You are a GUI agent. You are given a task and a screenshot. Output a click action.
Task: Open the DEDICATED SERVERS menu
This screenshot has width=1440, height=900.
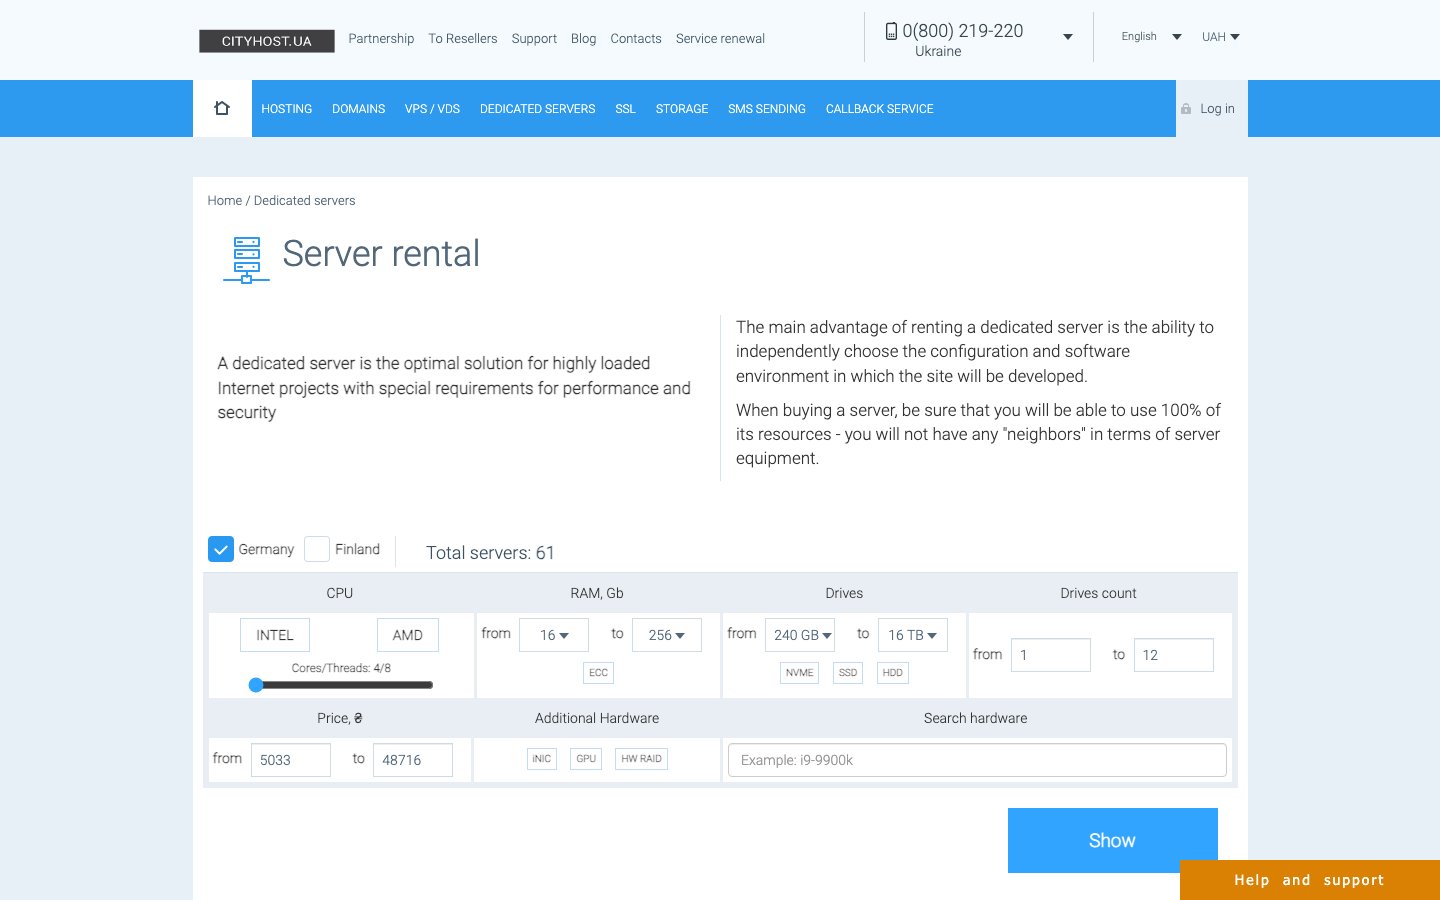[538, 109]
